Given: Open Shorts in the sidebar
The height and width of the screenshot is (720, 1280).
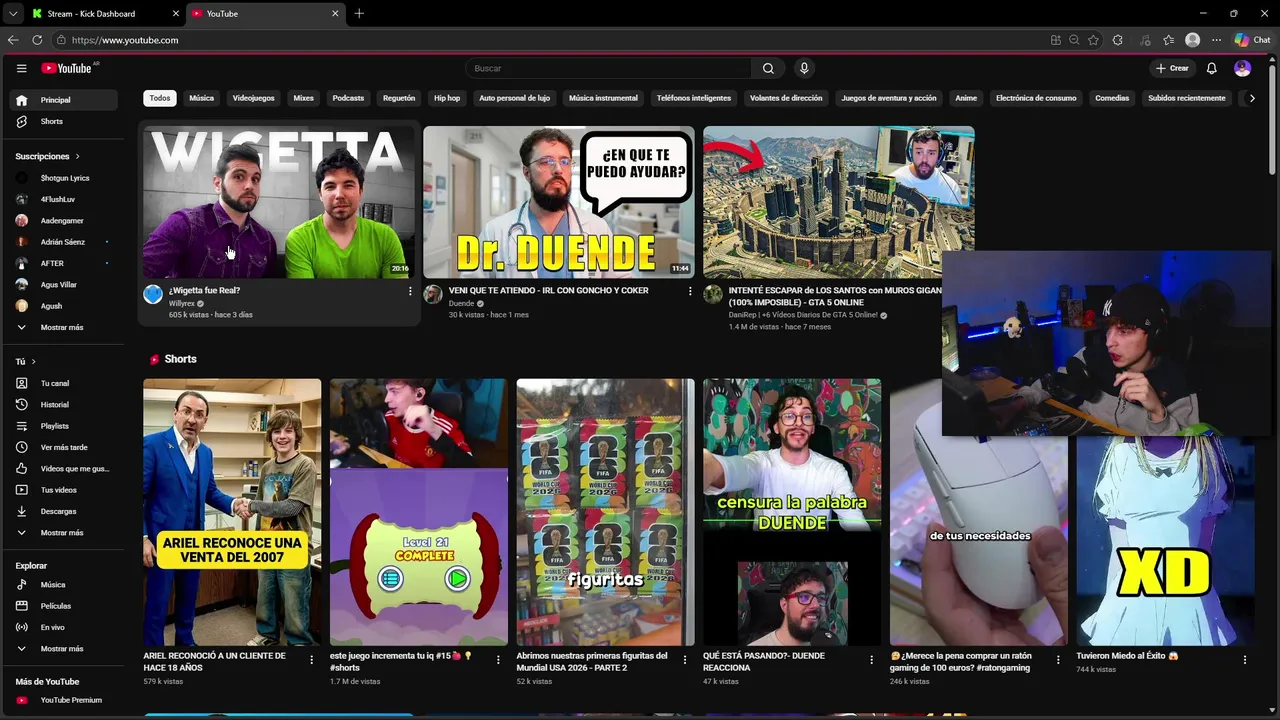Looking at the screenshot, I should pos(64,121).
